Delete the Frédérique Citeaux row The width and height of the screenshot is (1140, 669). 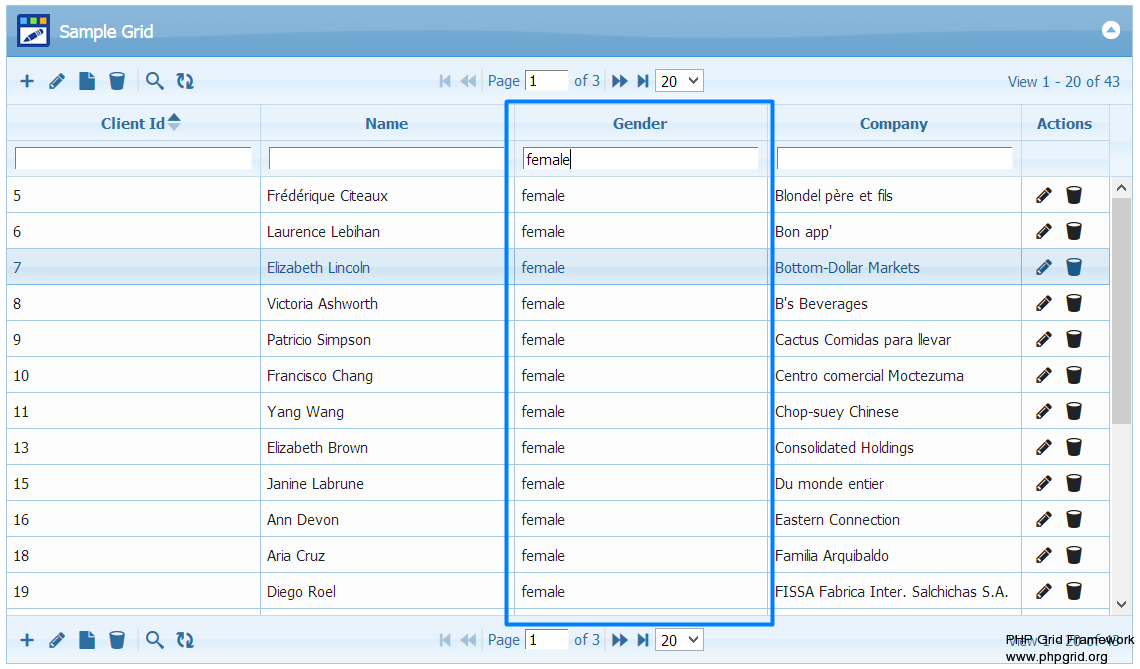1074,195
